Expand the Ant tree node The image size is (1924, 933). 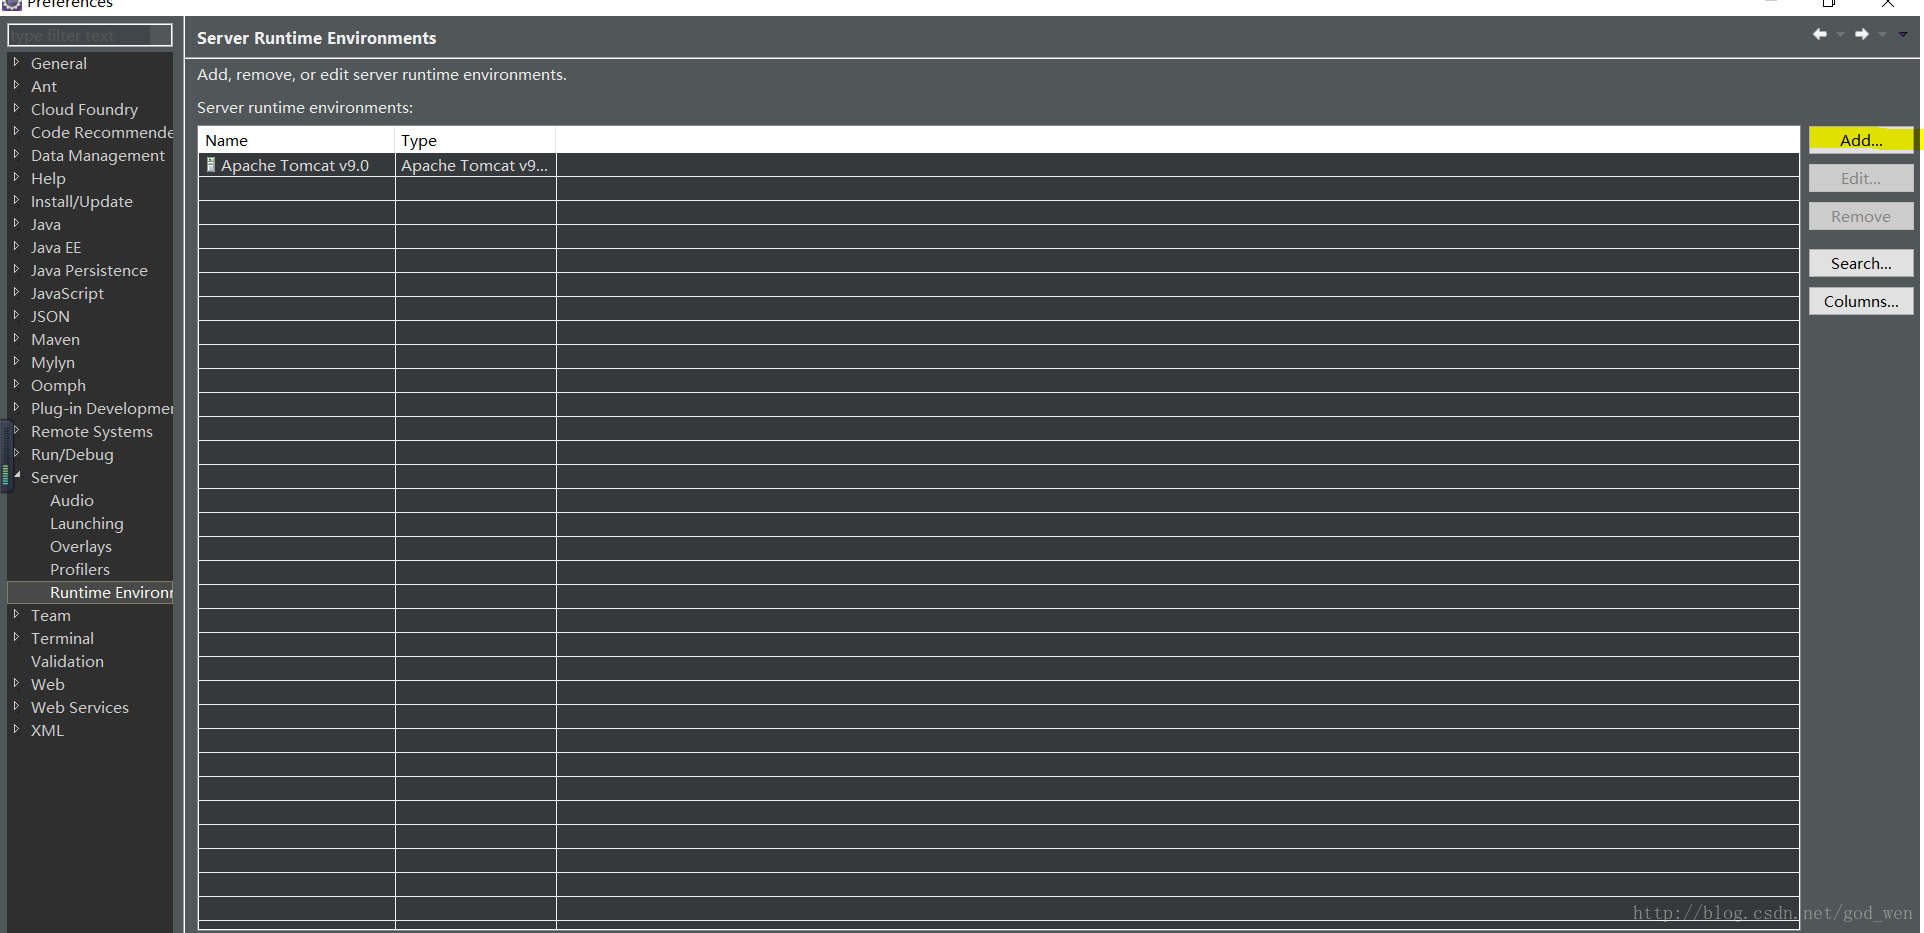pyautogui.click(x=16, y=85)
